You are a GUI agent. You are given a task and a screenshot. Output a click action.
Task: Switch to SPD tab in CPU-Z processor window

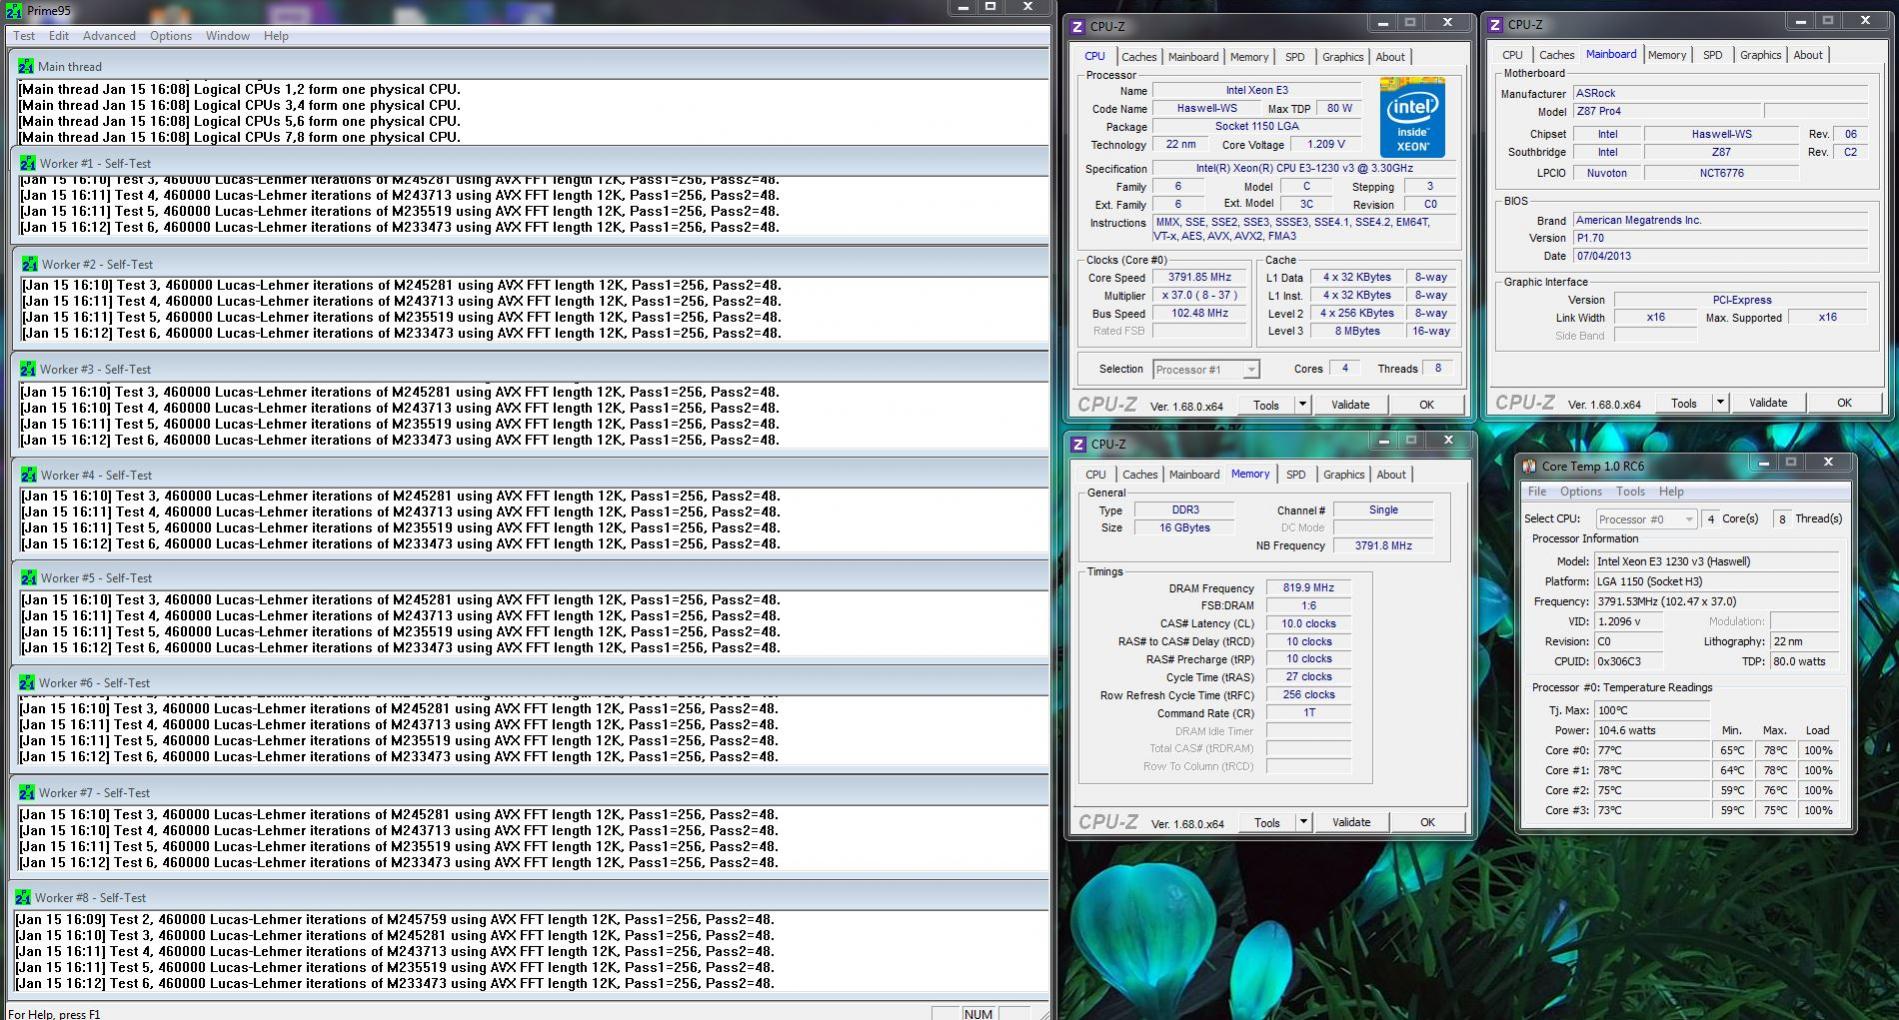[x=1295, y=57]
